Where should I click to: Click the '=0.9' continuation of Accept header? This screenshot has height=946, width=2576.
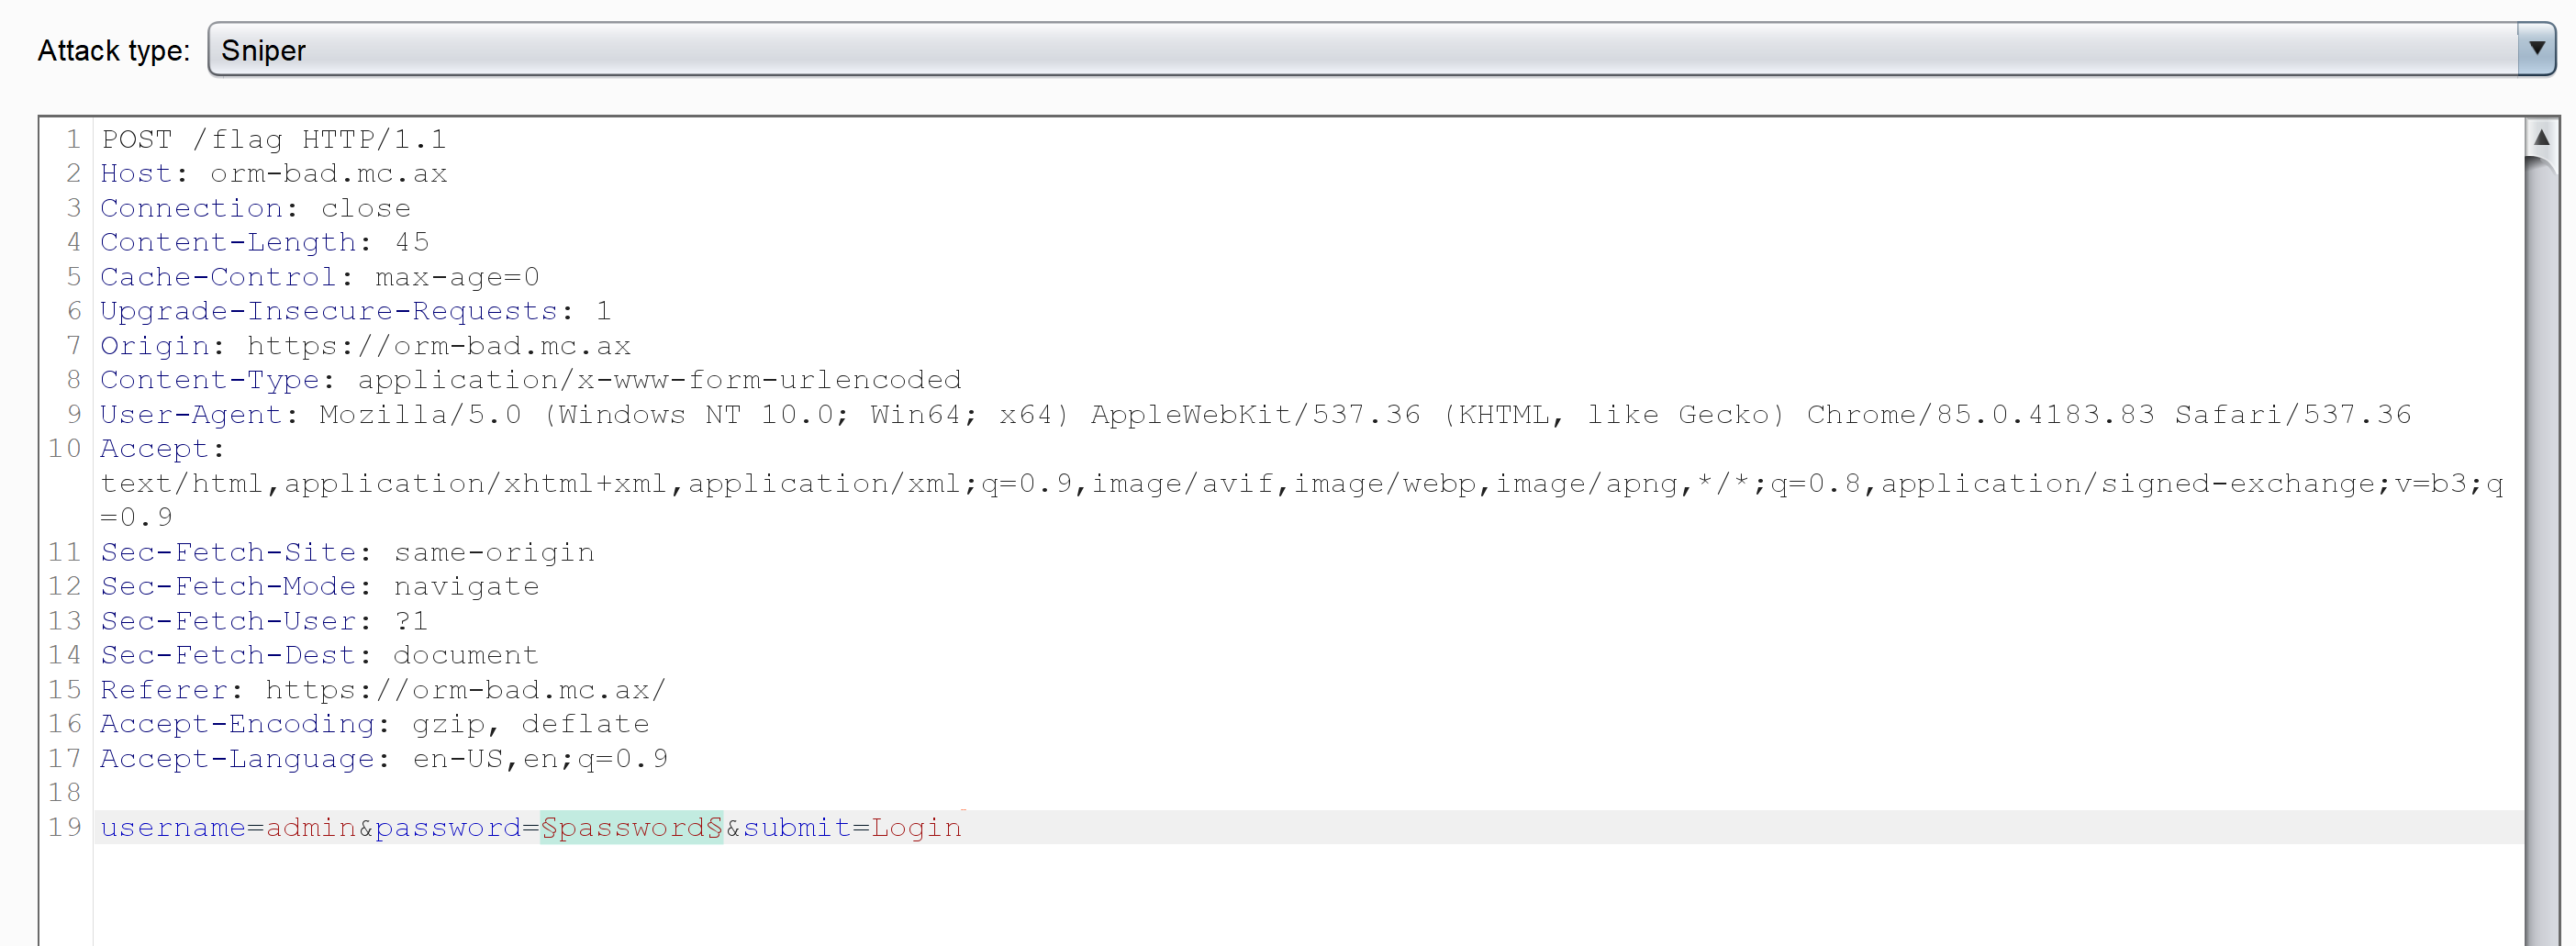(x=137, y=518)
